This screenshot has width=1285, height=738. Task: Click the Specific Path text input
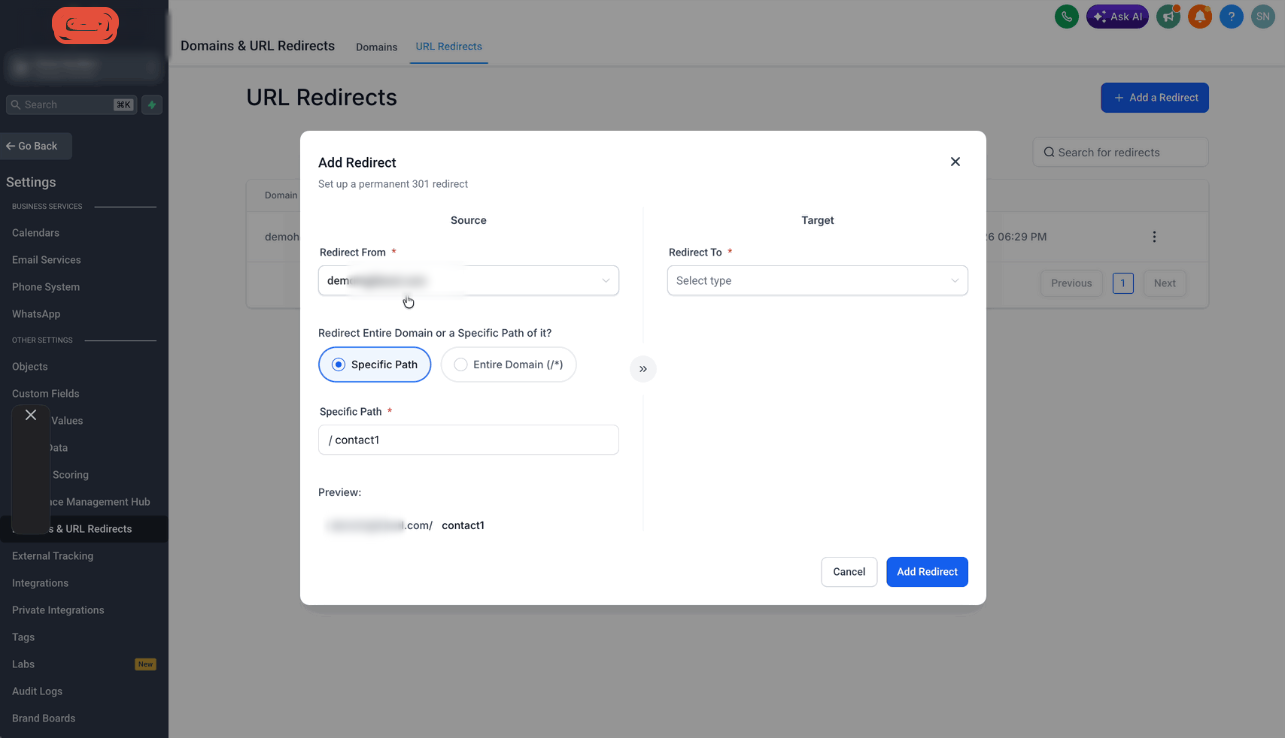point(468,440)
